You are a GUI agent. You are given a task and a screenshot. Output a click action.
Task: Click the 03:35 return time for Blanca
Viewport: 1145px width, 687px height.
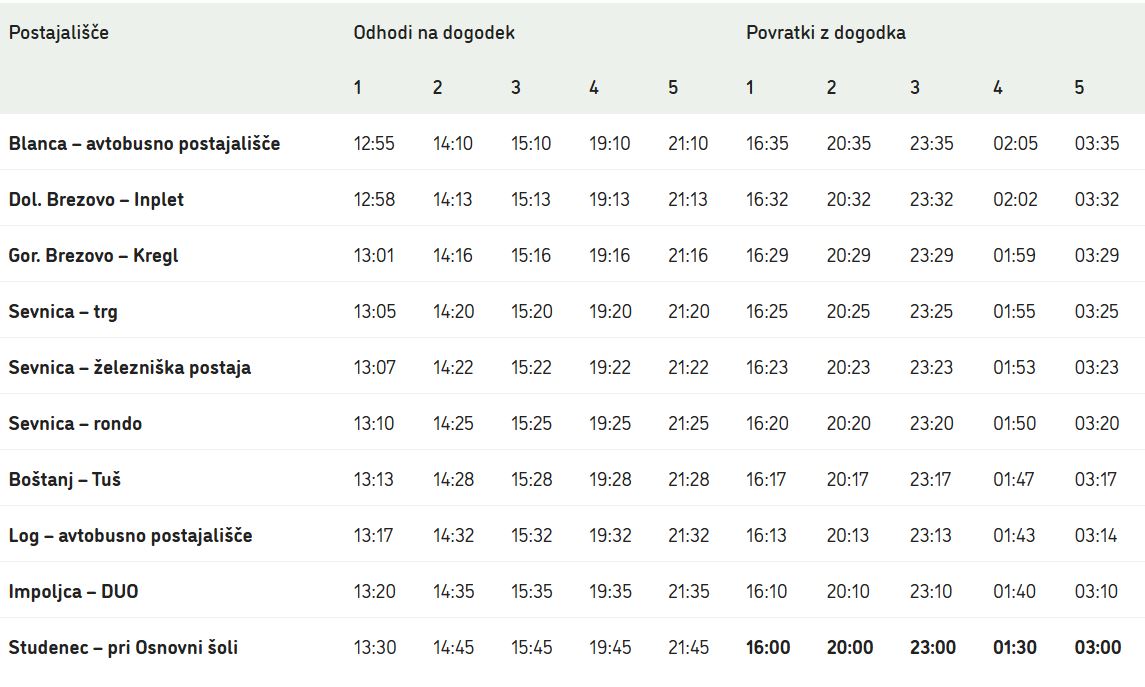[1097, 144]
